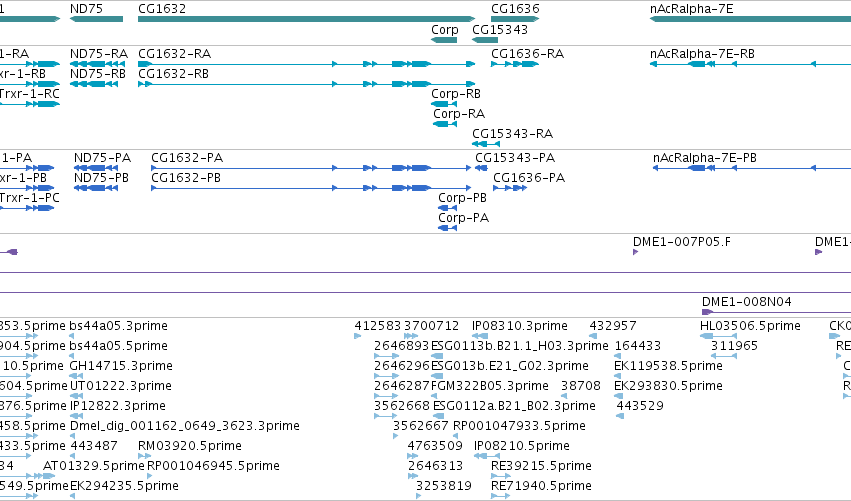Select EST RM03920.5prime
This screenshot has height=501, width=851.
point(190,447)
